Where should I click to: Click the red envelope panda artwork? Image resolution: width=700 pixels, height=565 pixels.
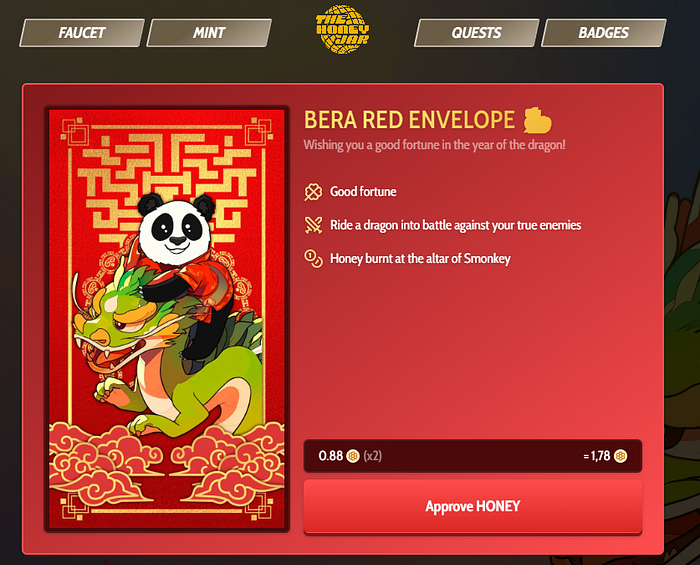tap(167, 319)
